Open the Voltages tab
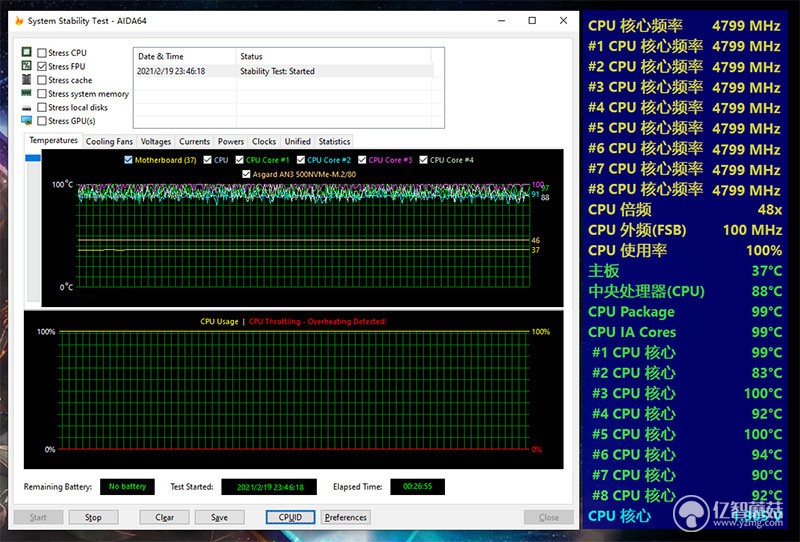This screenshot has height=542, width=800. (156, 141)
